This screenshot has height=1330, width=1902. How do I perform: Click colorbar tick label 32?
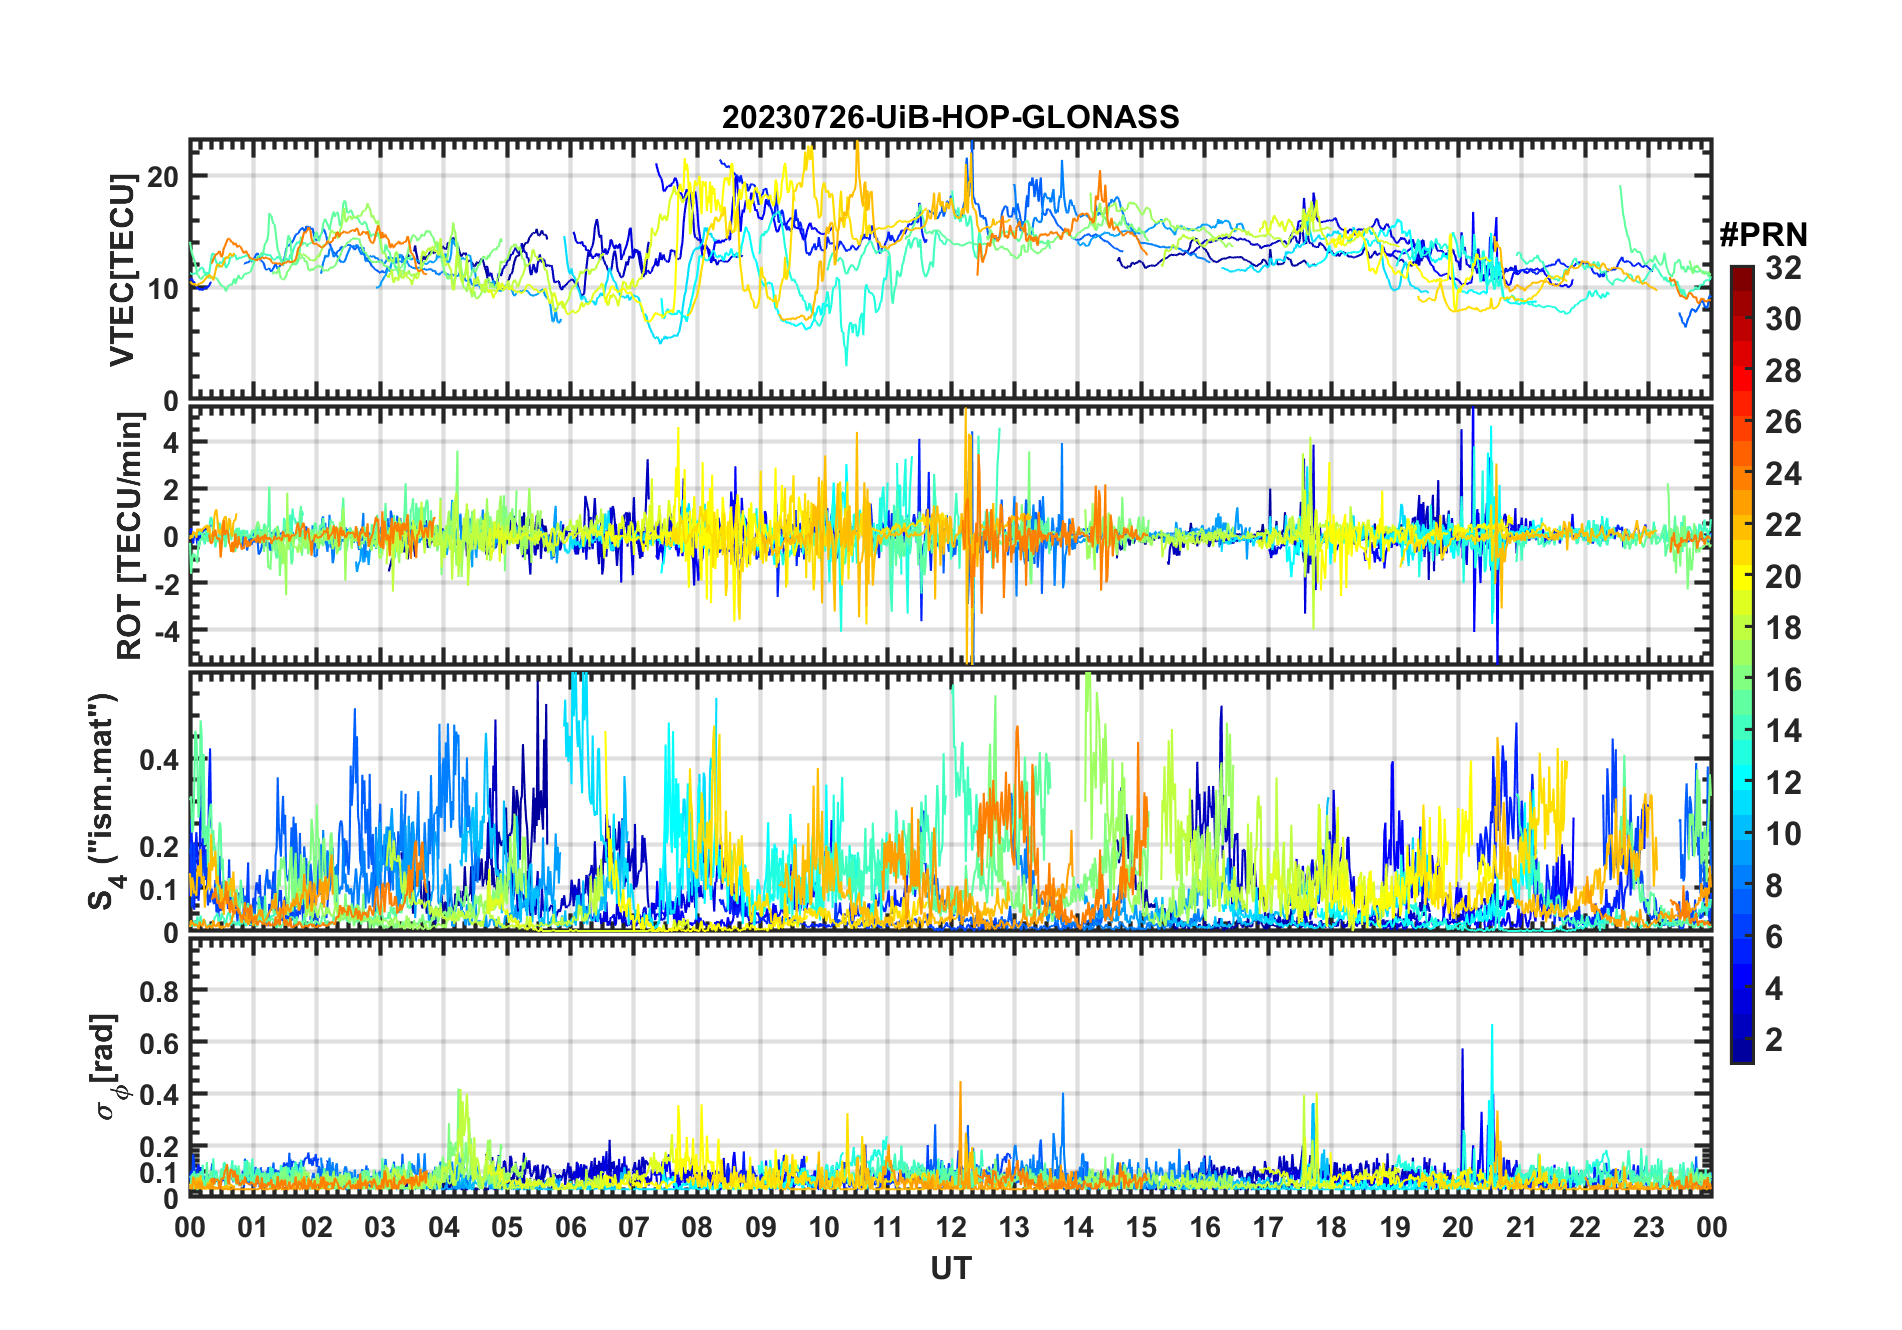pyautogui.click(x=1782, y=268)
